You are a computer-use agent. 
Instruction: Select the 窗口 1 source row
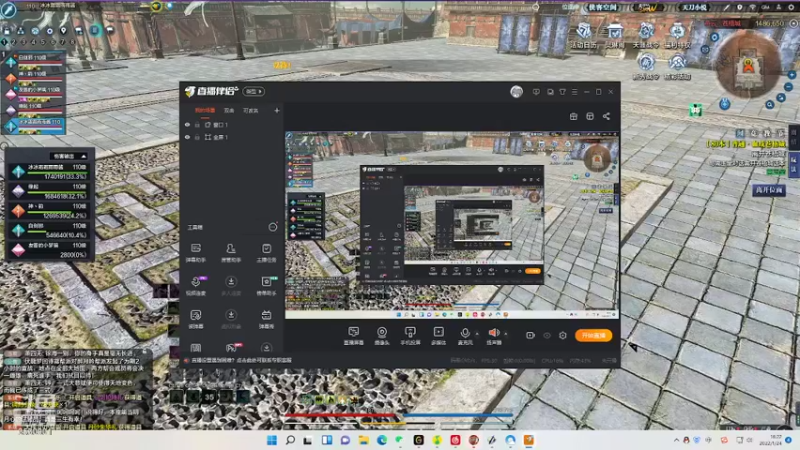(232, 124)
